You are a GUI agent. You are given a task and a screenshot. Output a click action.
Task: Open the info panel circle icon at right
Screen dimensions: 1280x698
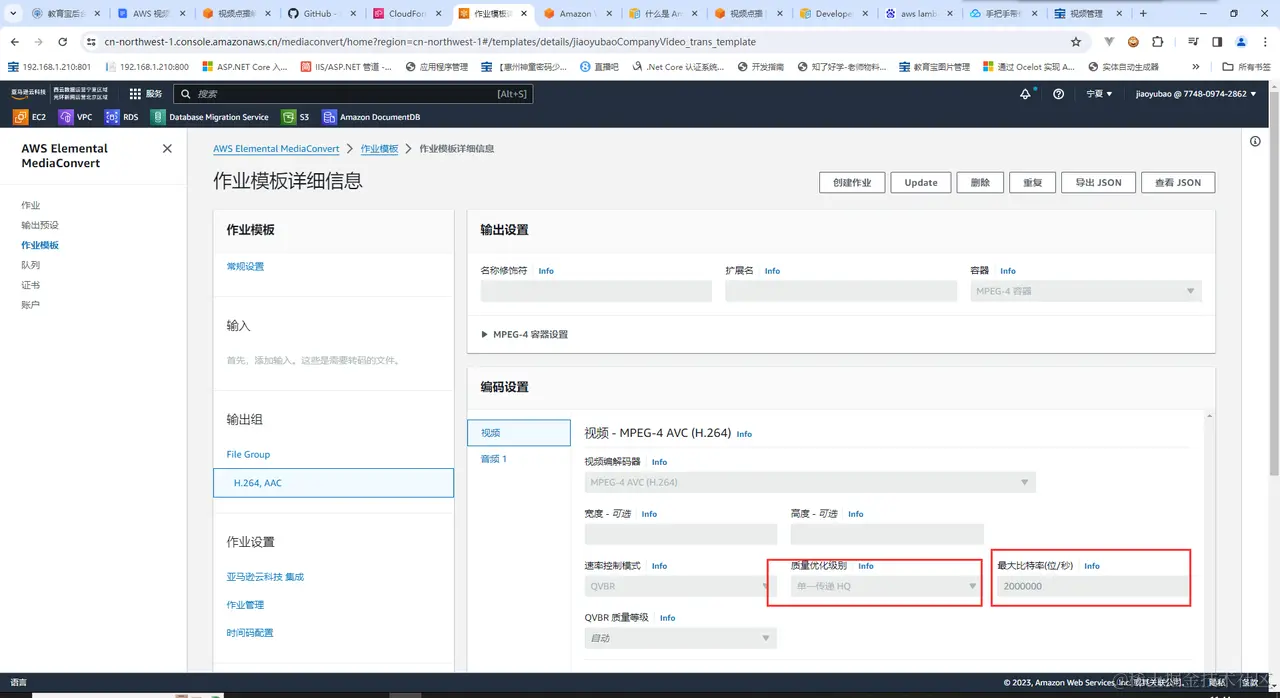point(1255,141)
